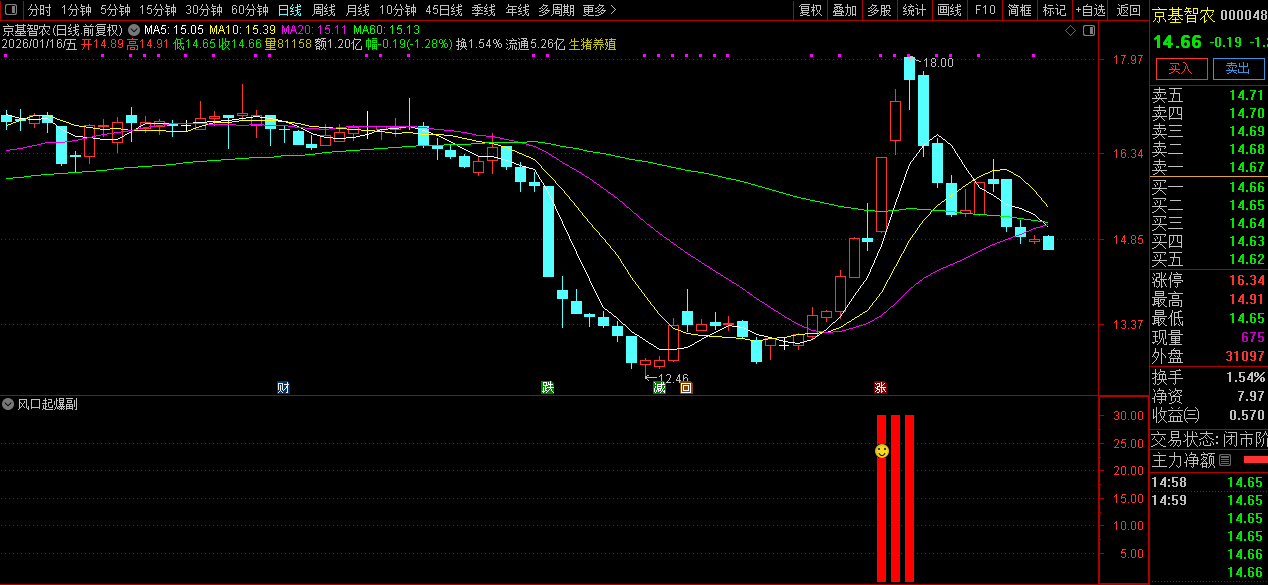Image resolution: width=1268 pixels, height=585 pixels.
Task: Switch to 分时 intraday view
Action: (39, 10)
